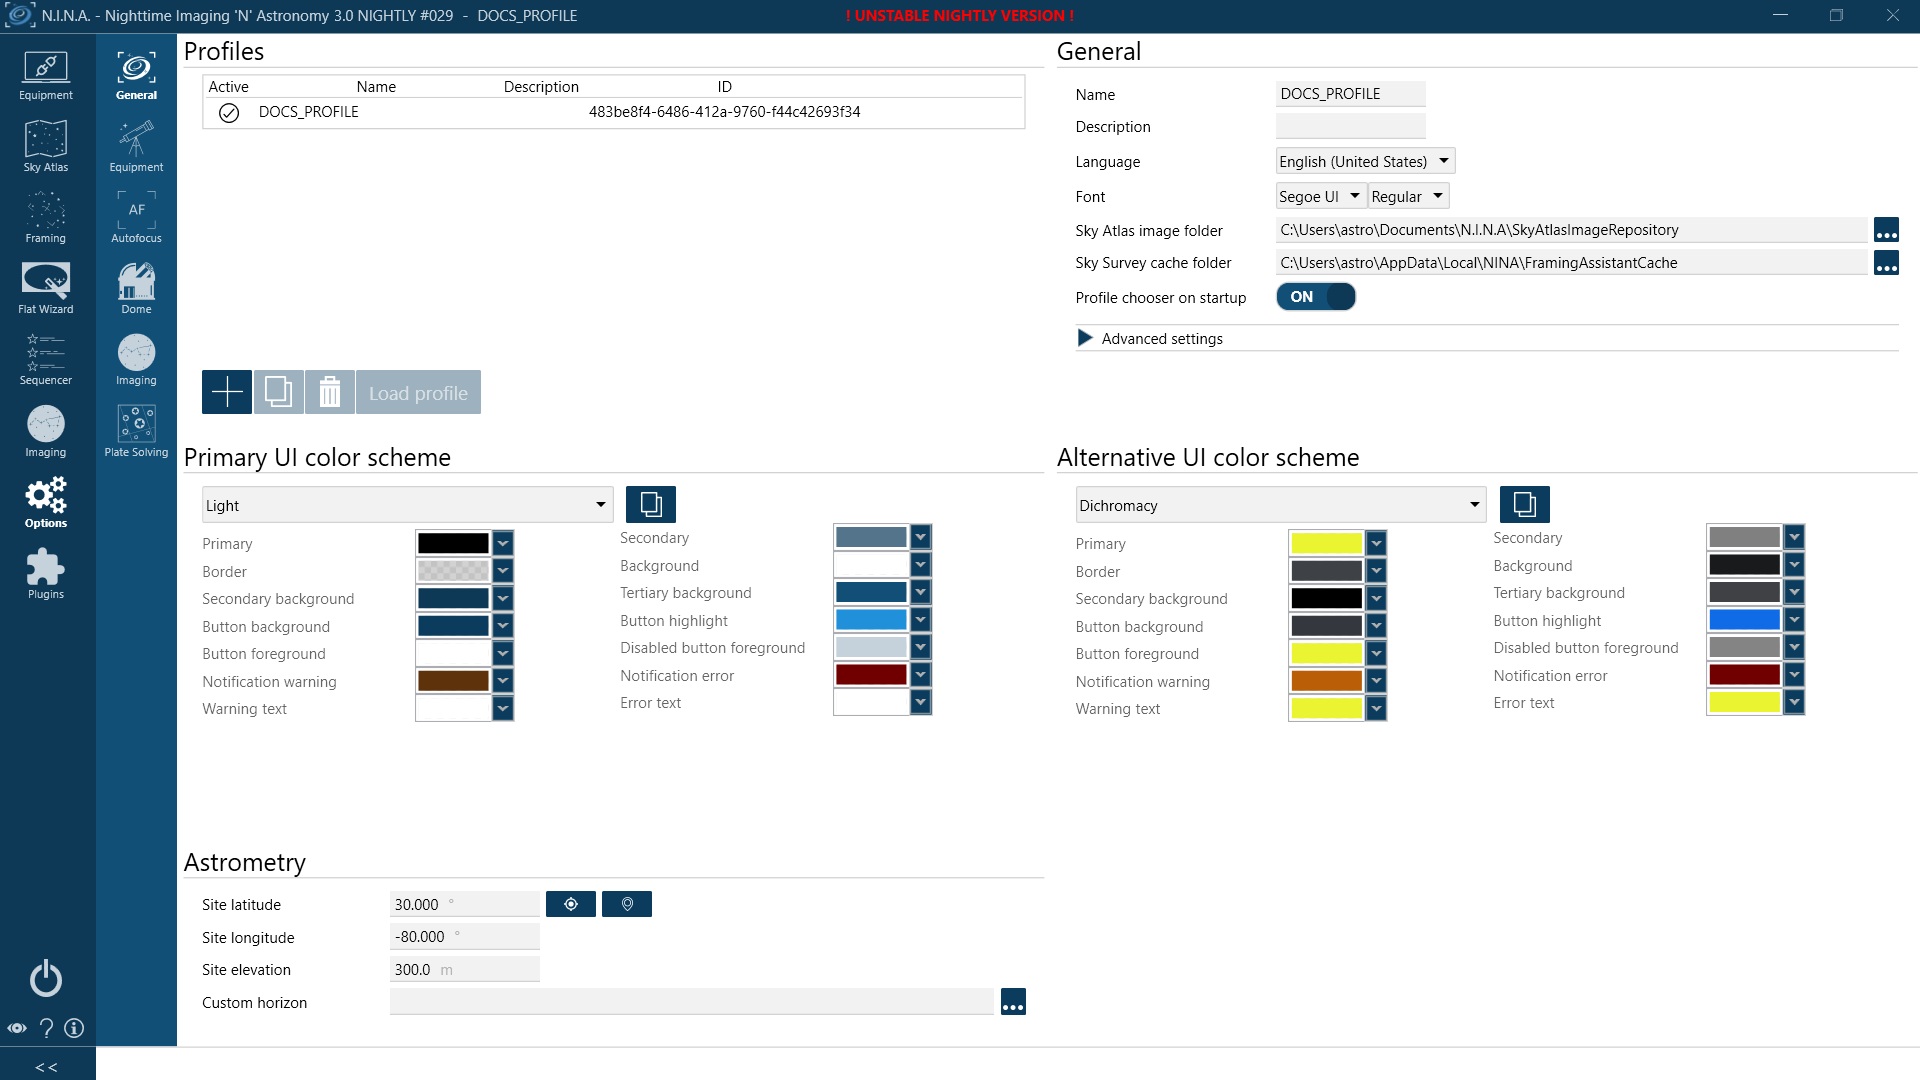Open the Plugins section
Image resolution: width=1920 pixels, height=1080 pixels.
coord(46,574)
